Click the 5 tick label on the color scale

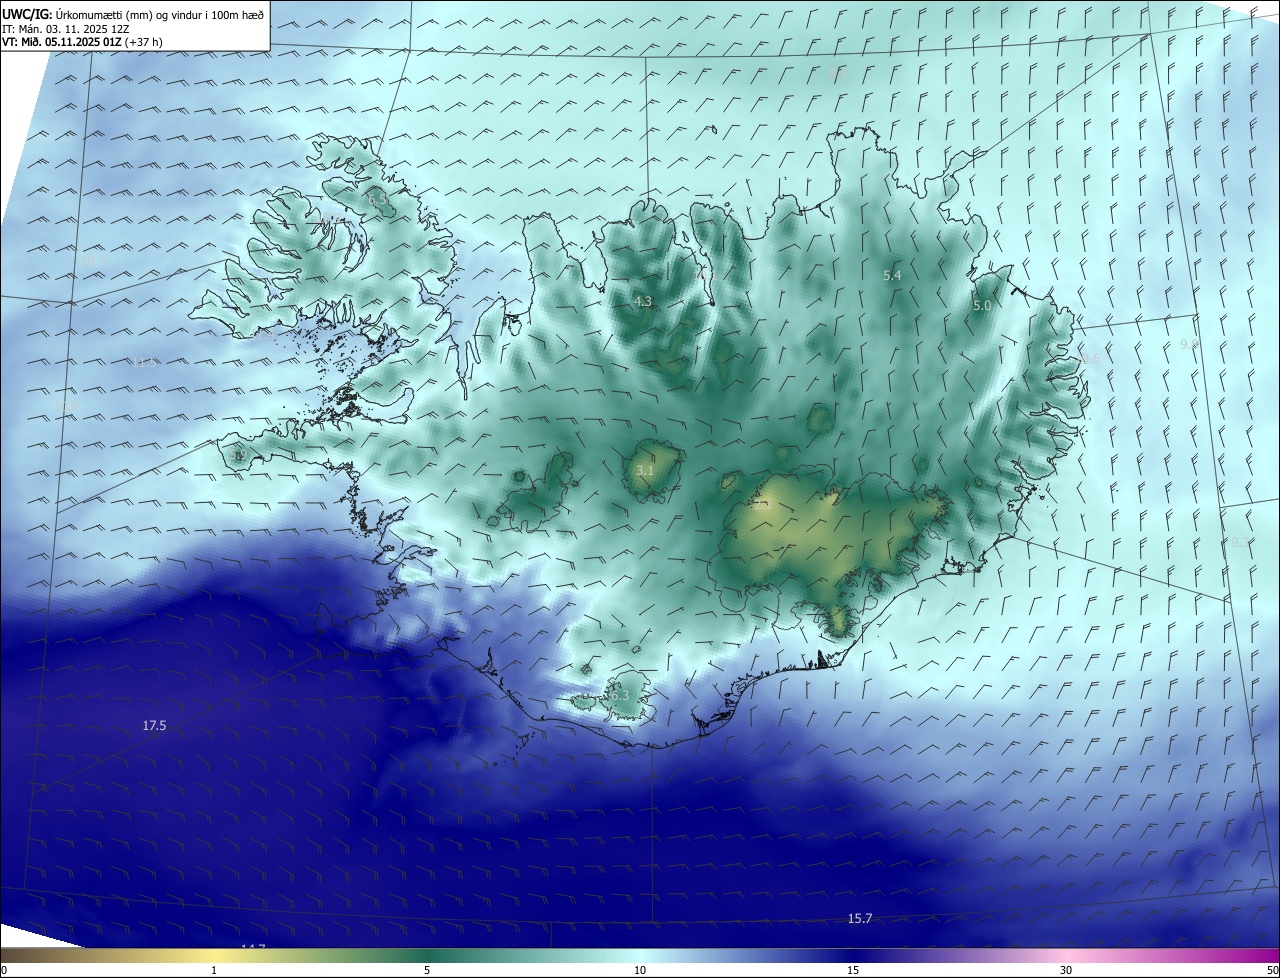(427, 970)
